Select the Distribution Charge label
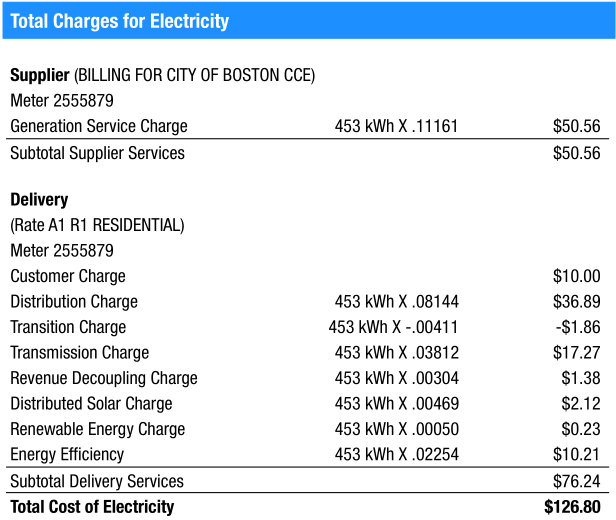Image resolution: width=616 pixels, height=520 pixels. click(74, 302)
